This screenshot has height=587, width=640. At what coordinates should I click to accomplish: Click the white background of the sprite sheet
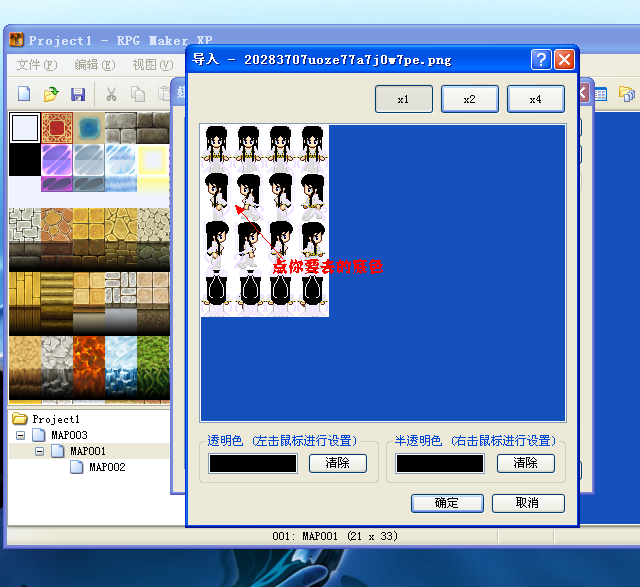264,220
